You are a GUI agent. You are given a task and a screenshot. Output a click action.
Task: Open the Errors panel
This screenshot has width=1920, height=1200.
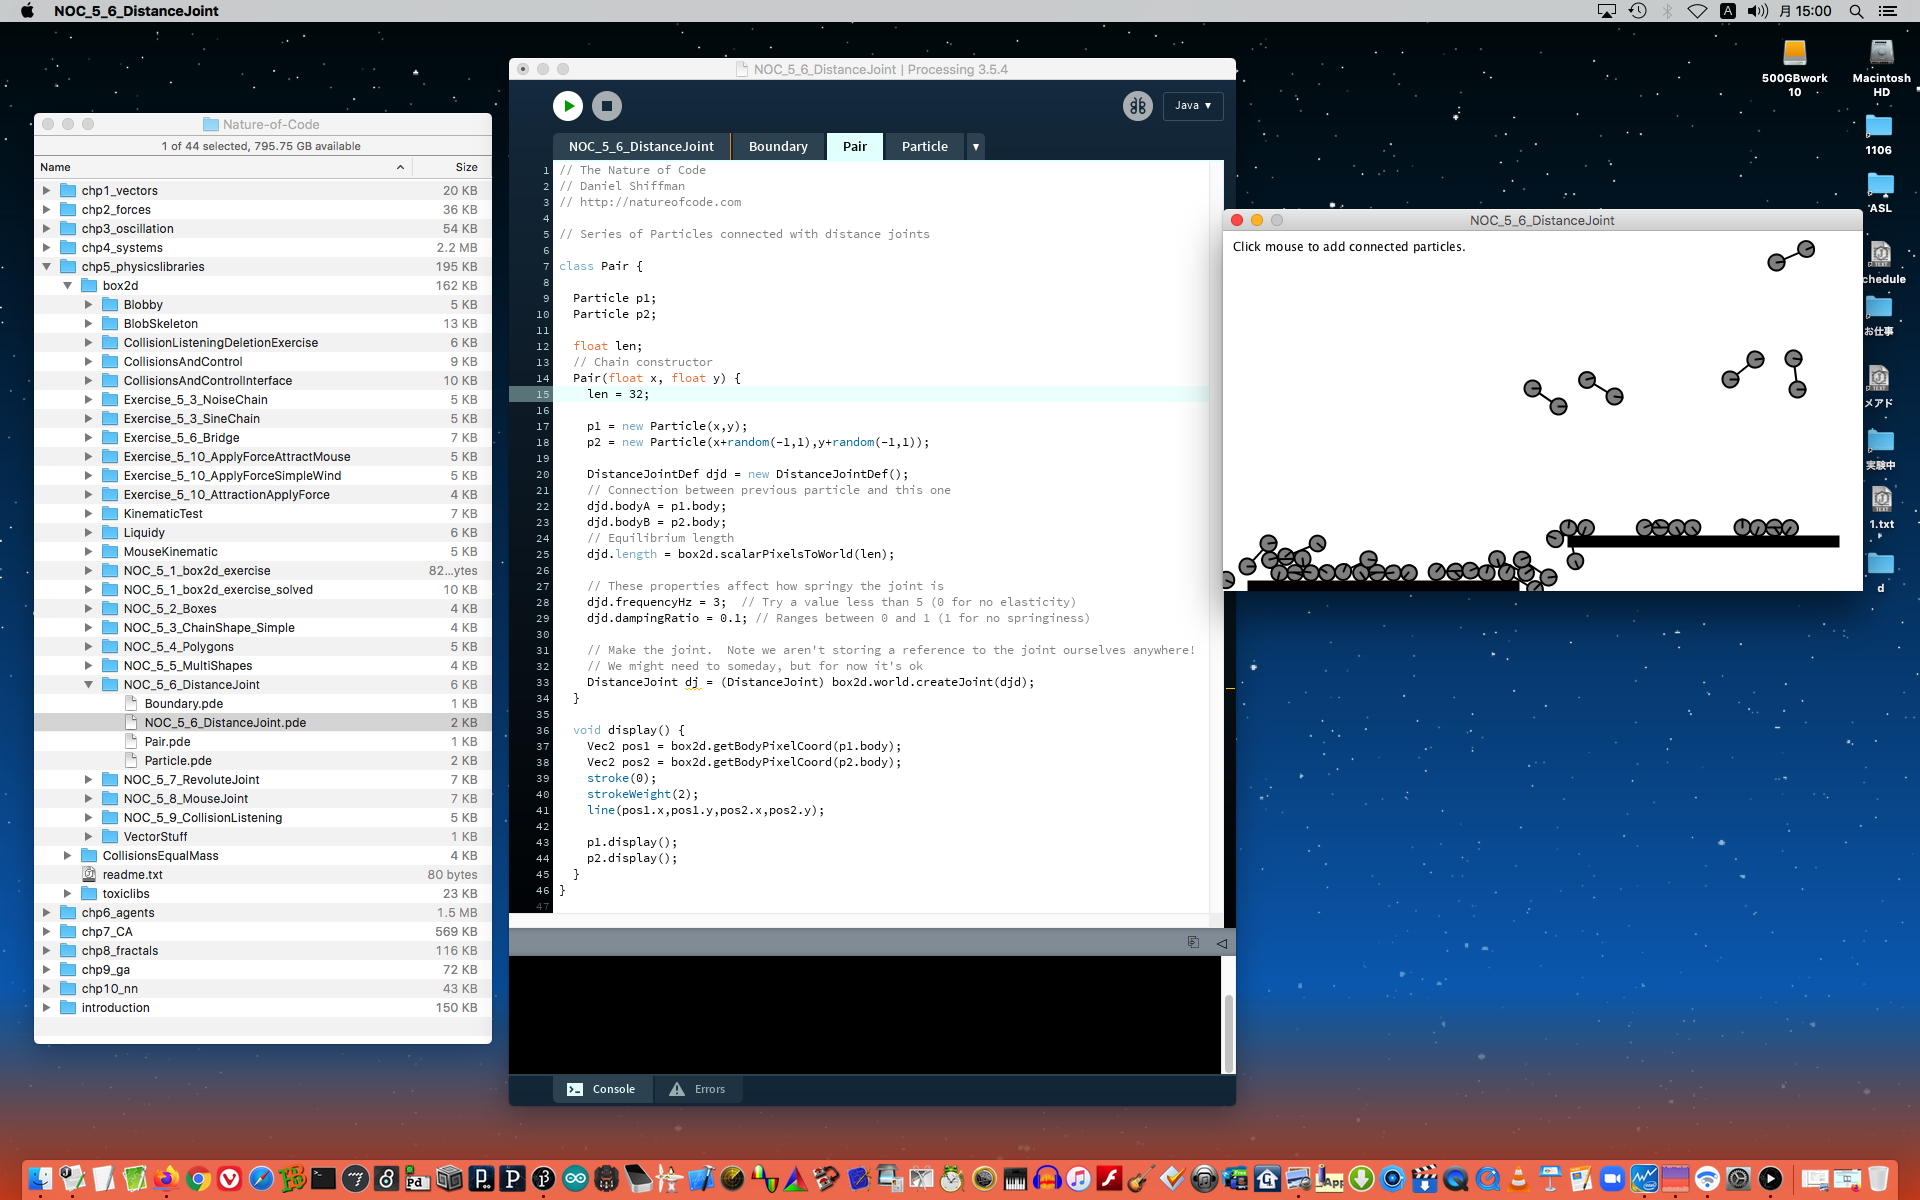click(x=698, y=1089)
